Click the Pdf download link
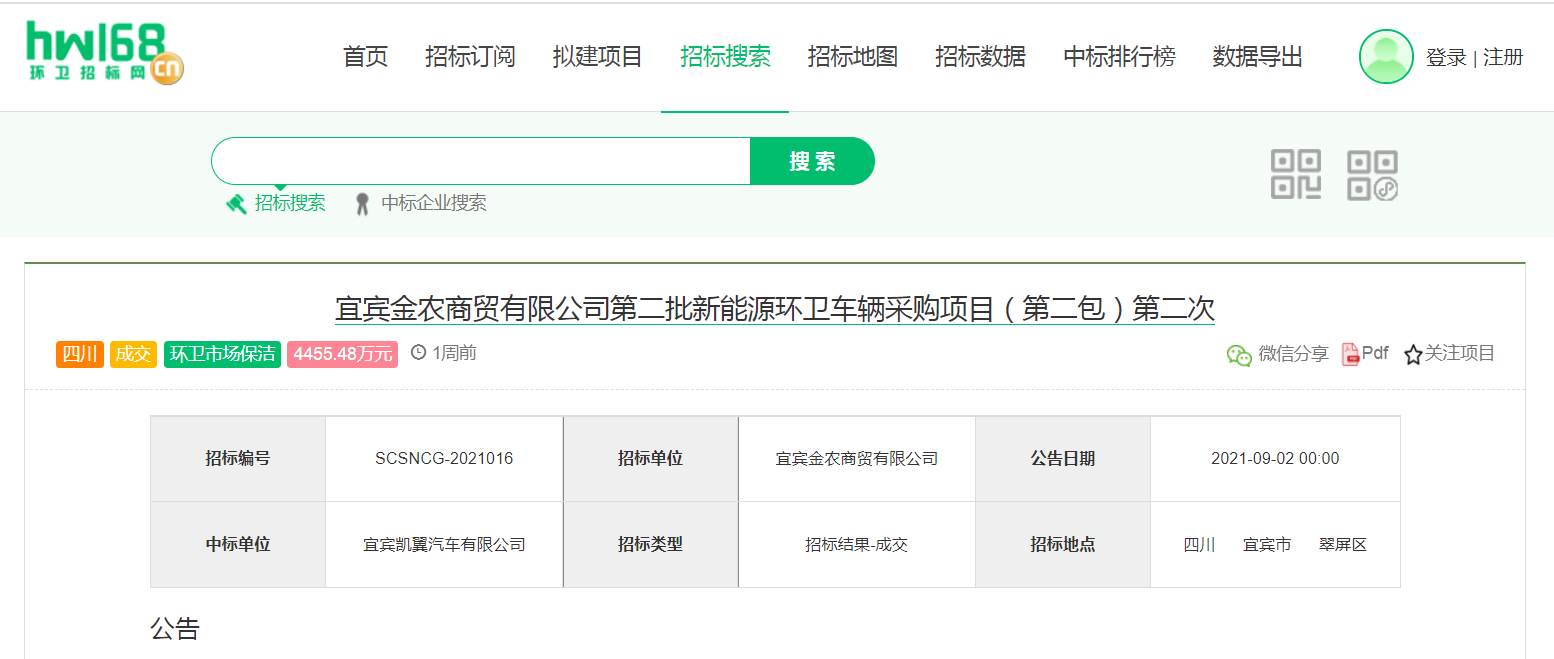Viewport: 1554px width, 659px height. pos(1375,353)
